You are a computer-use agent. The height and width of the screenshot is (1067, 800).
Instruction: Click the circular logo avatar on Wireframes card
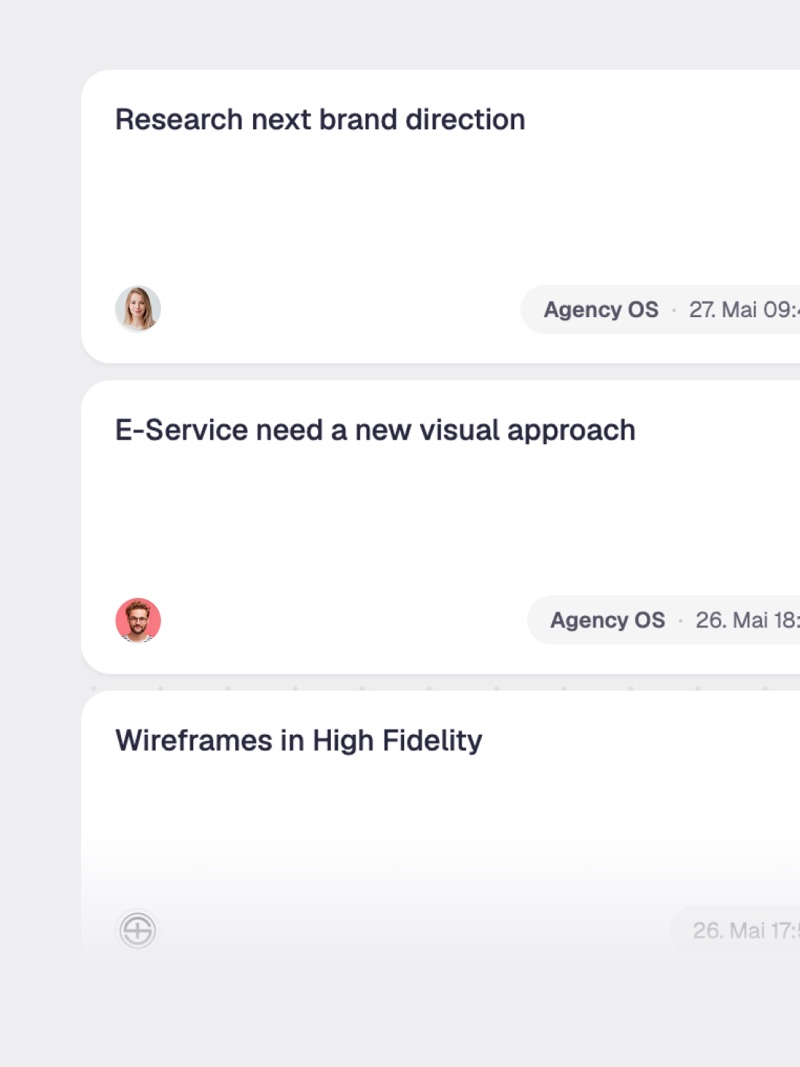[138, 930]
